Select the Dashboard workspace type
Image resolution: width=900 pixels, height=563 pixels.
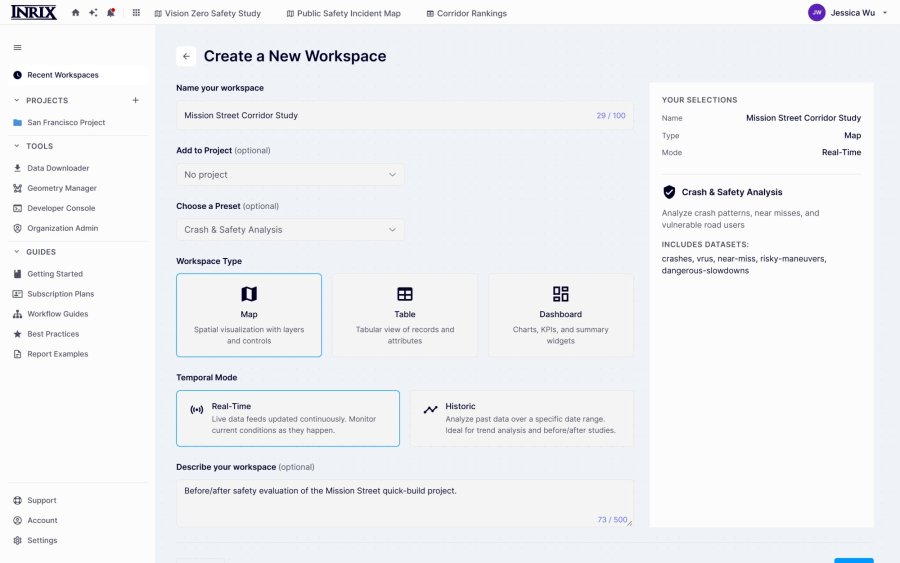click(x=561, y=315)
